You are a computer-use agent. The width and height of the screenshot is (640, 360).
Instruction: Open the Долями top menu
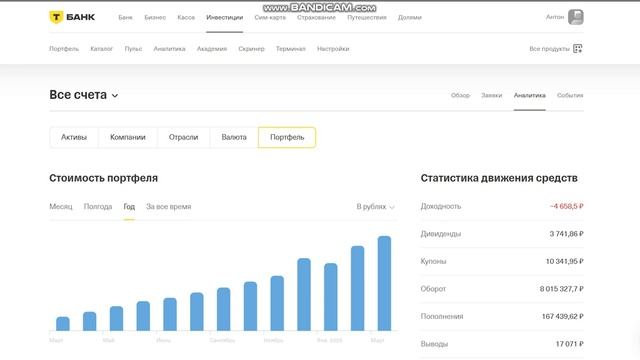(x=410, y=18)
